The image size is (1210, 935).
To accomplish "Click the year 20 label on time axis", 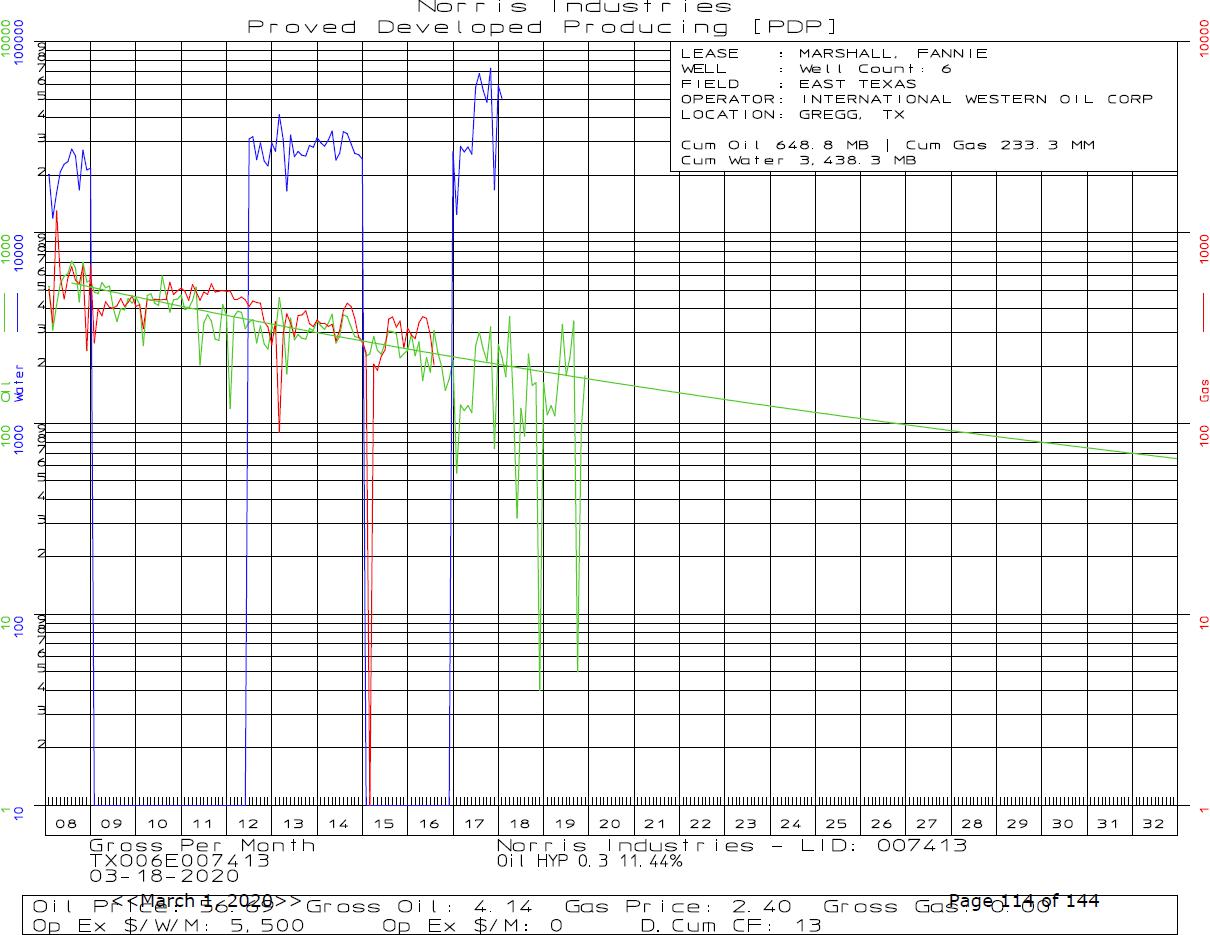I will point(610,824).
